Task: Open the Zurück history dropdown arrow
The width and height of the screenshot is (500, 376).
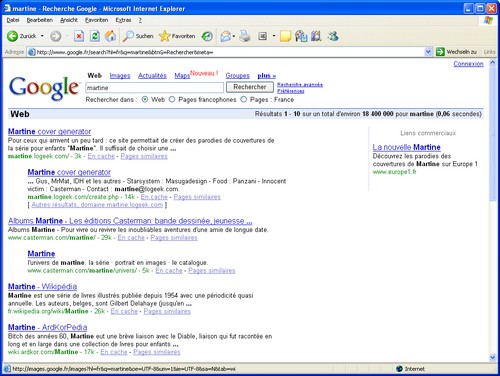Action: coord(42,36)
